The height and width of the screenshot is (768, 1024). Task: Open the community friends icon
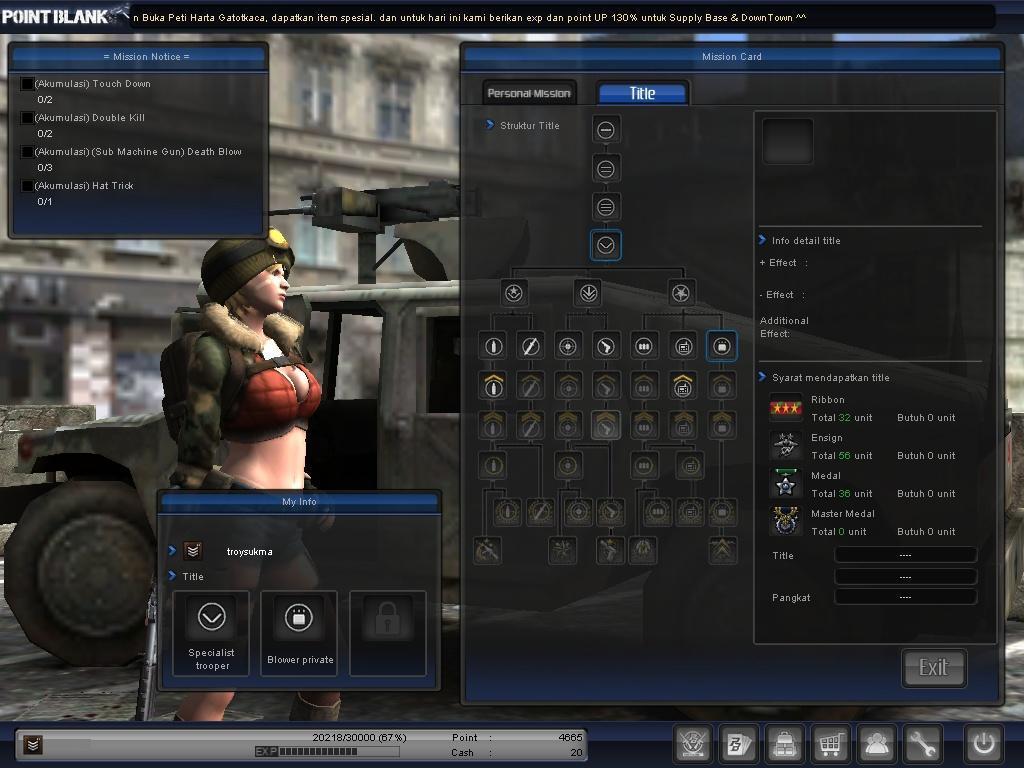[876, 743]
